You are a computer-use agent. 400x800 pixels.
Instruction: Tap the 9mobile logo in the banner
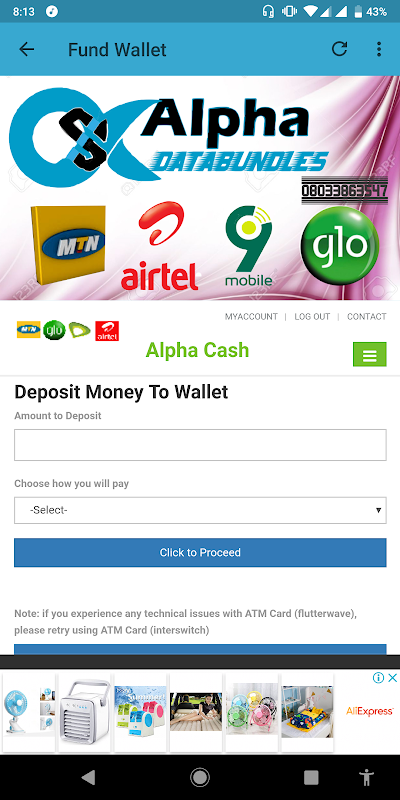click(x=249, y=246)
